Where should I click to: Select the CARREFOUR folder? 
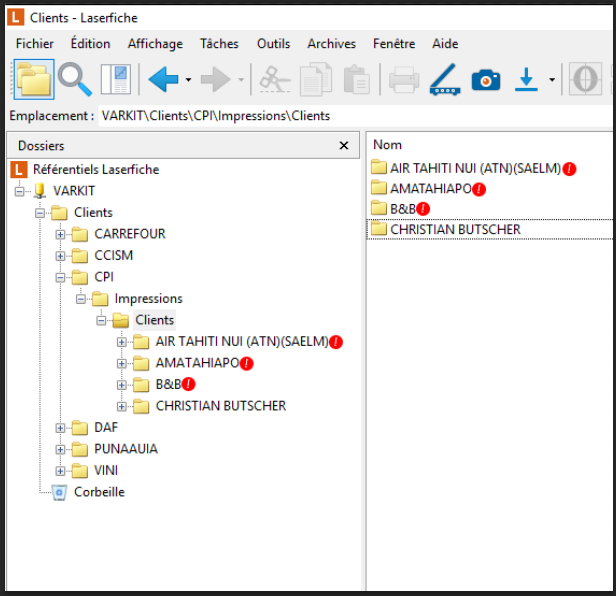click(x=130, y=234)
